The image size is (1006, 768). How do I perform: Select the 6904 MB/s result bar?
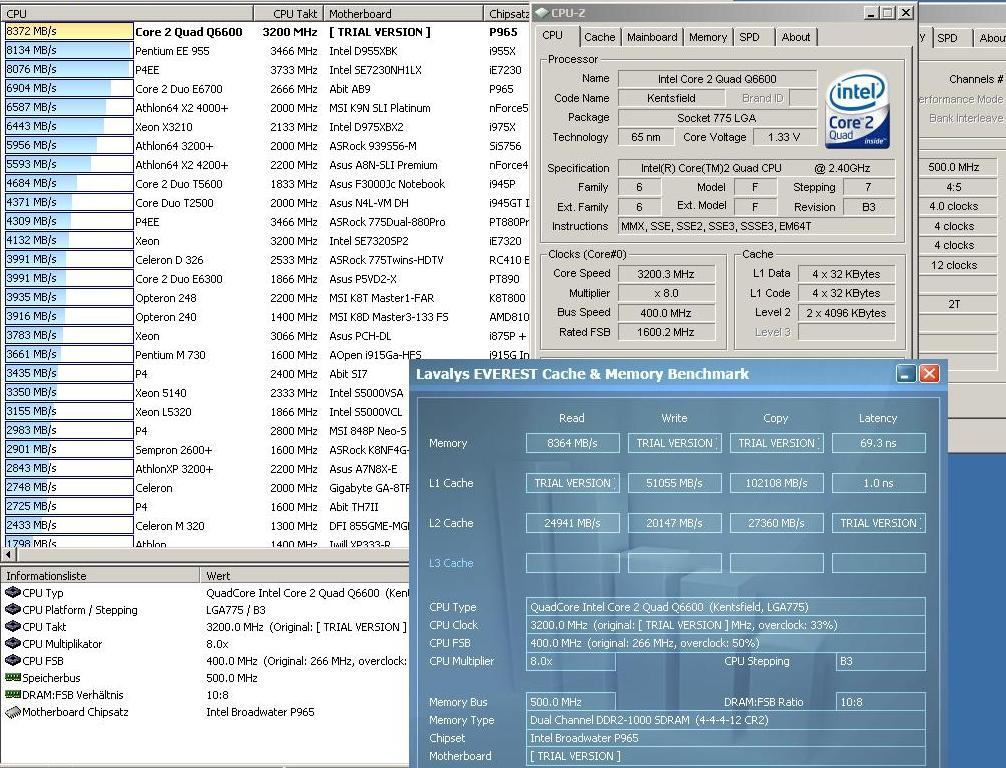point(69,88)
